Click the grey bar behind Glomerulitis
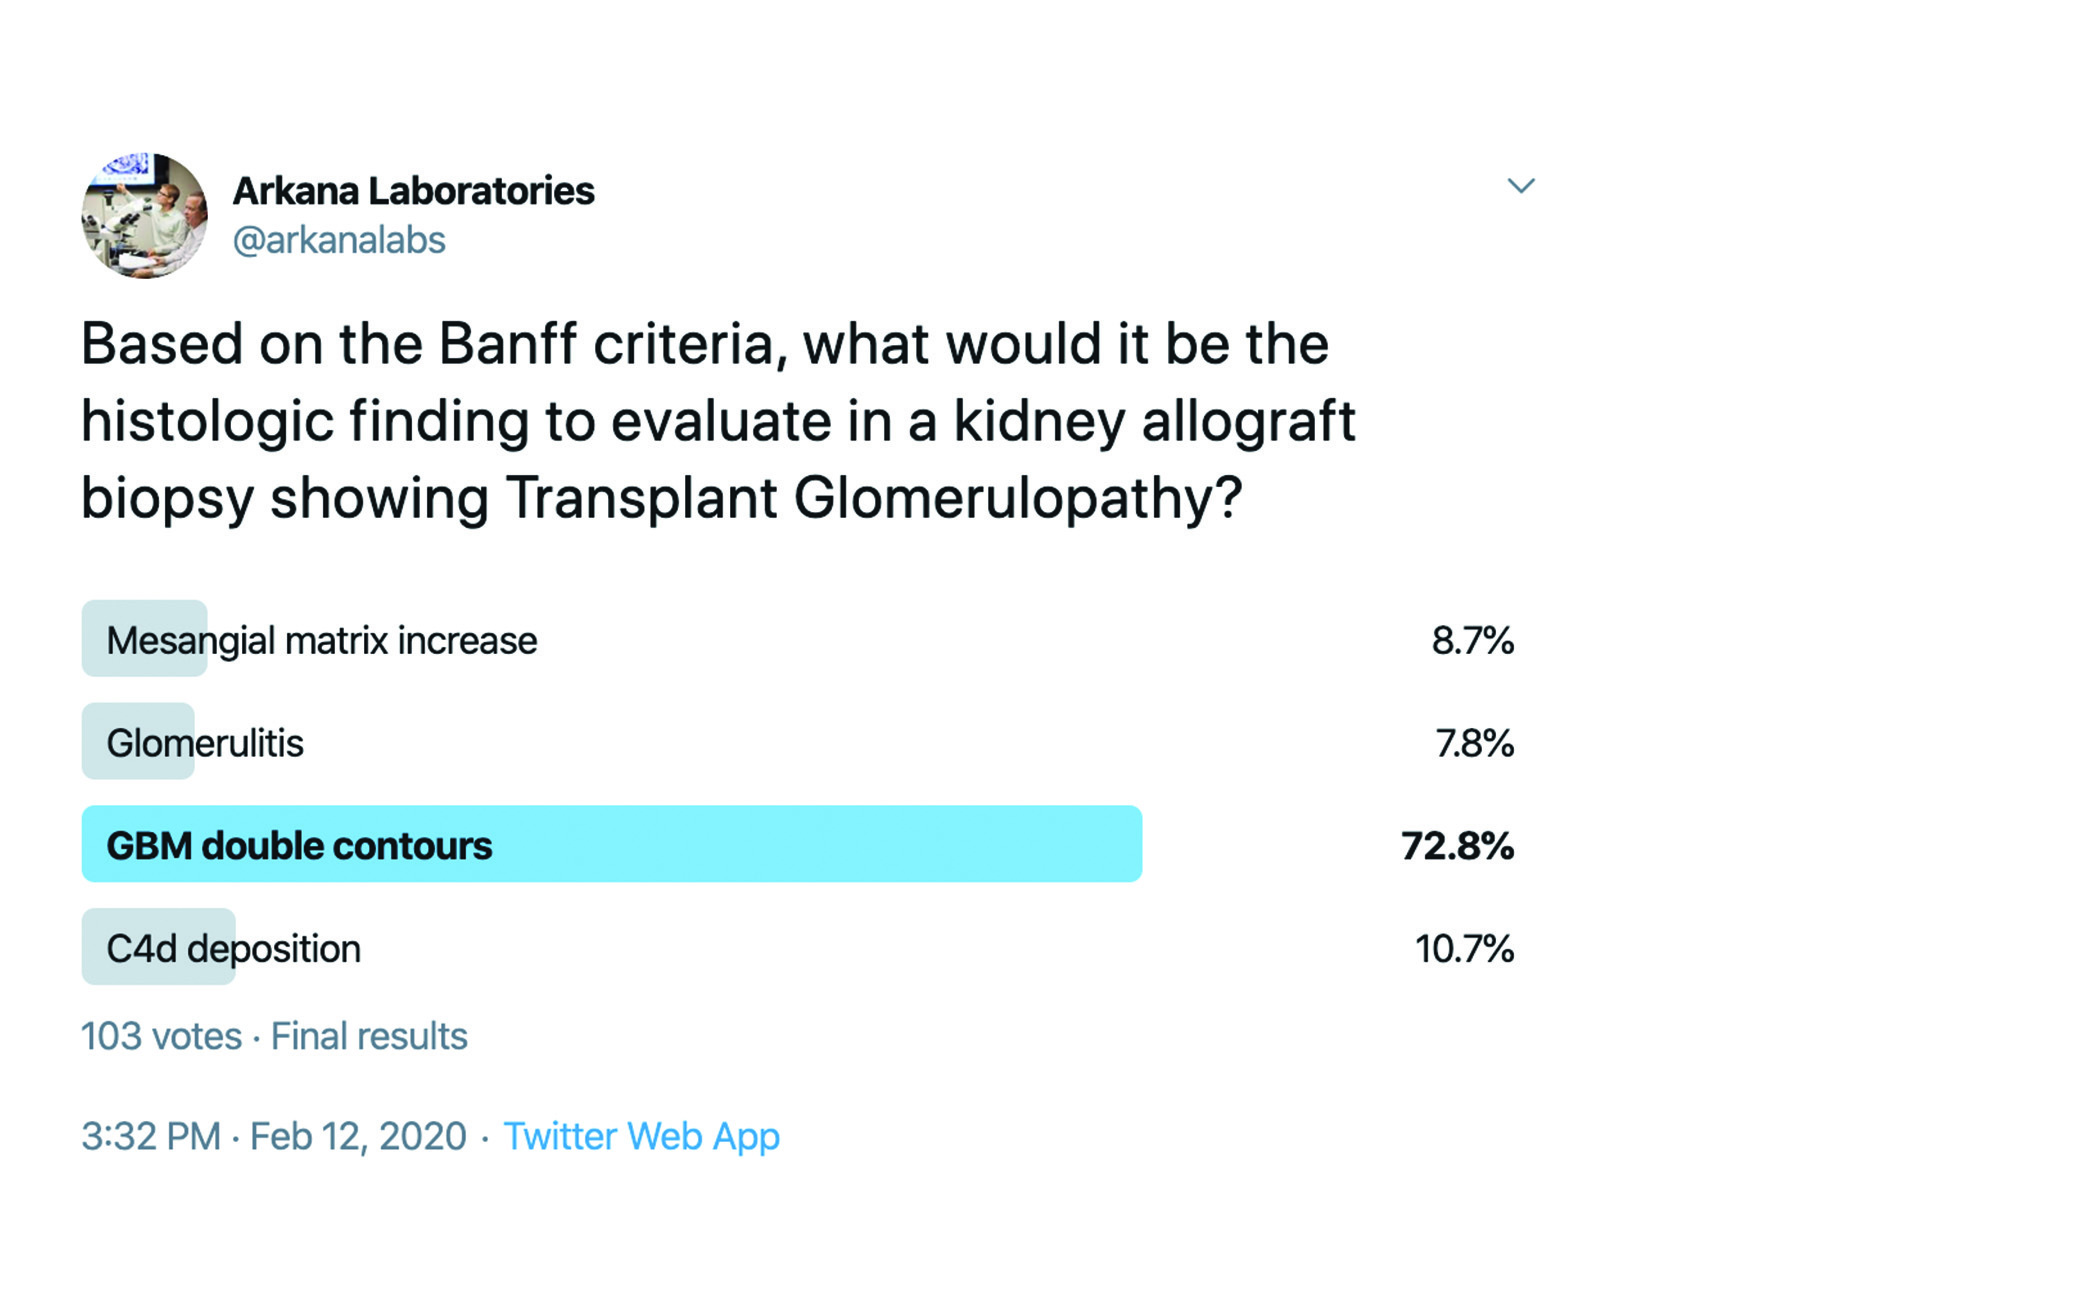Image resolution: width=2100 pixels, height=1310 pixels. pyautogui.click(x=138, y=741)
